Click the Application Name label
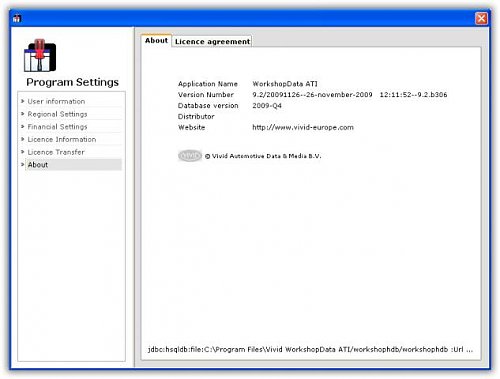Screen dimensions: 500x379 208,84
